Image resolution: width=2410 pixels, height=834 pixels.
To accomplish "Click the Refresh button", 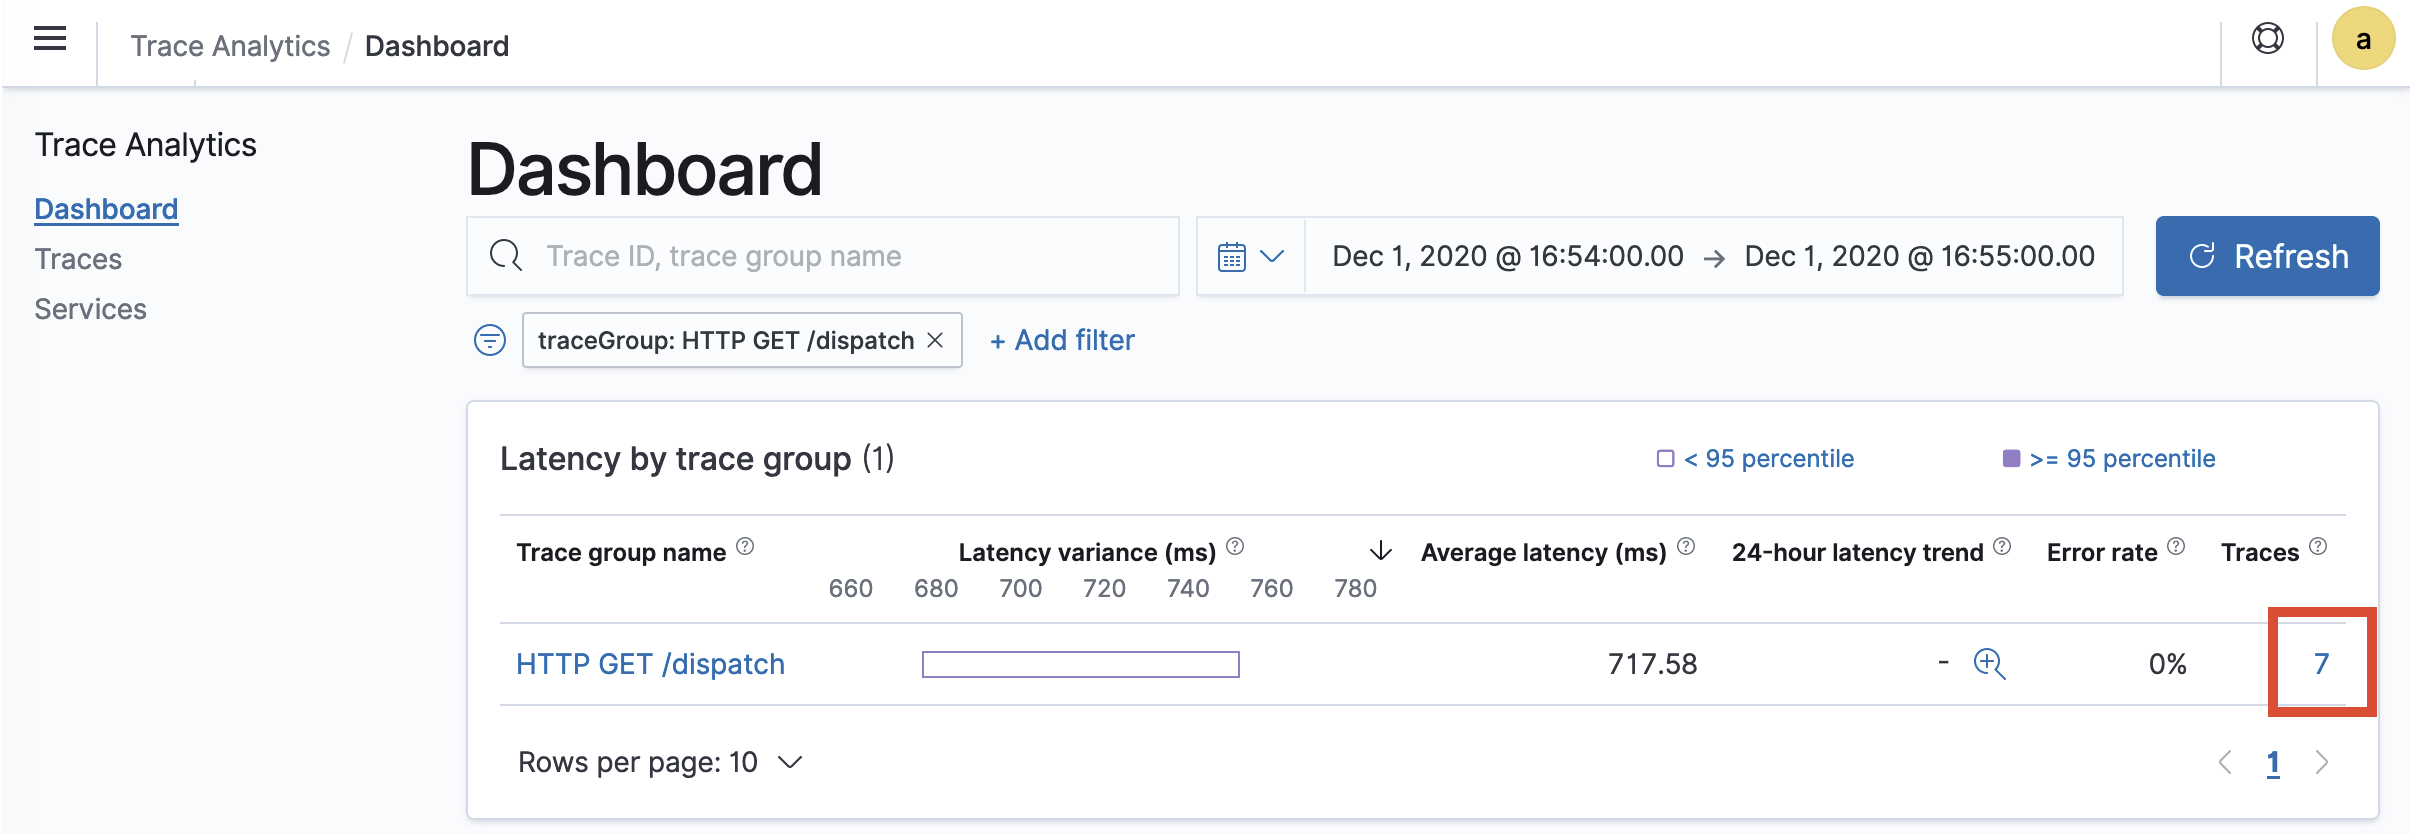I will click(2267, 257).
